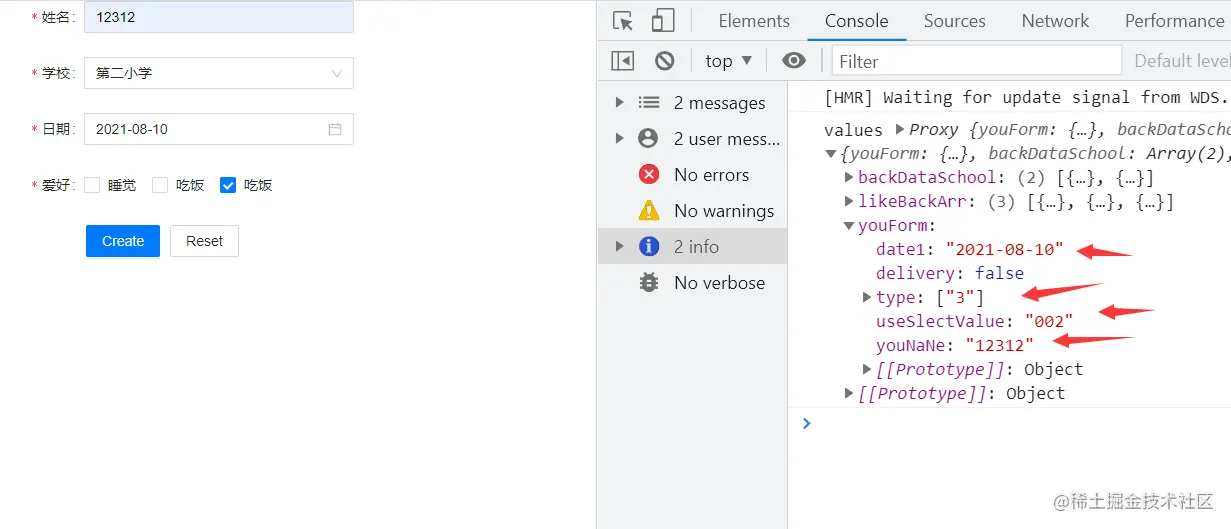Click the HMR Waiting for update message
Image resolution: width=1231 pixels, height=529 pixels.
pyautogui.click(x=1025, y=97)
